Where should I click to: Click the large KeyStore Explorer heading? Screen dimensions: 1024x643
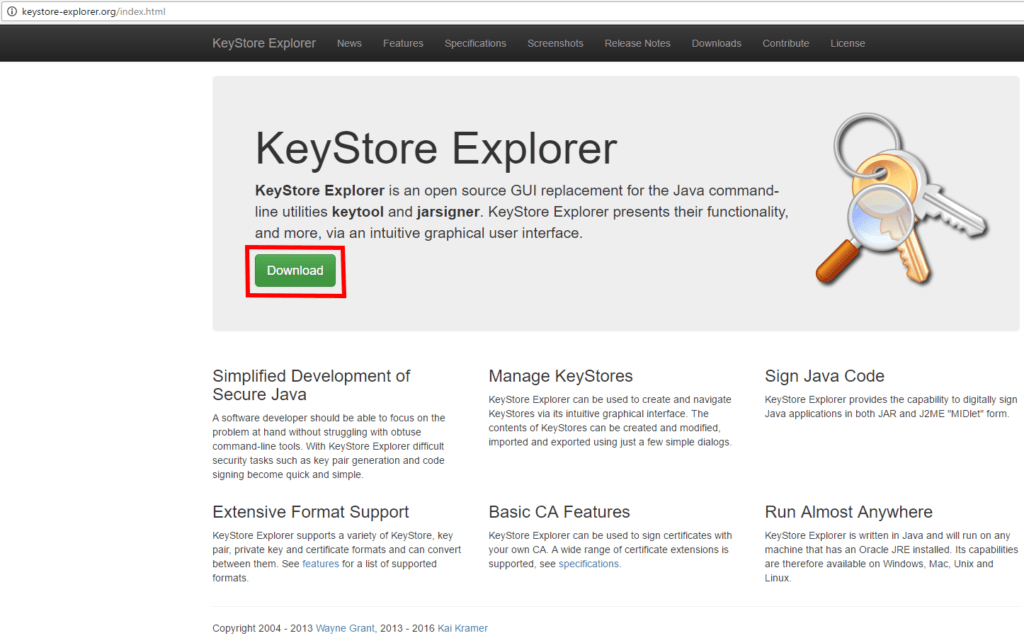(x=436, y=148)
